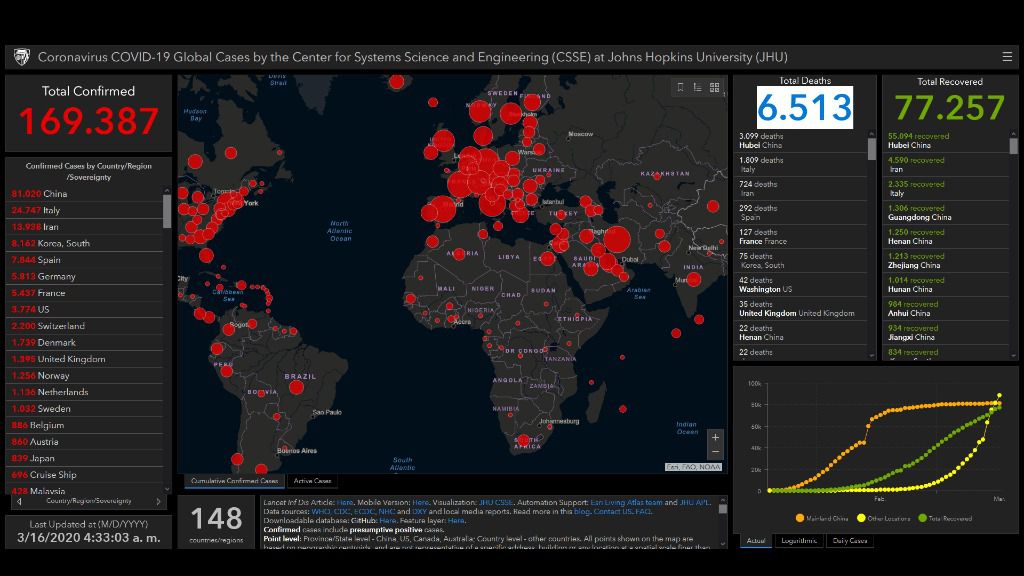The width and height of the screenshot is (1024, 576).
Task: Select '3.774 US' in country list
Action: pos(84,310)
